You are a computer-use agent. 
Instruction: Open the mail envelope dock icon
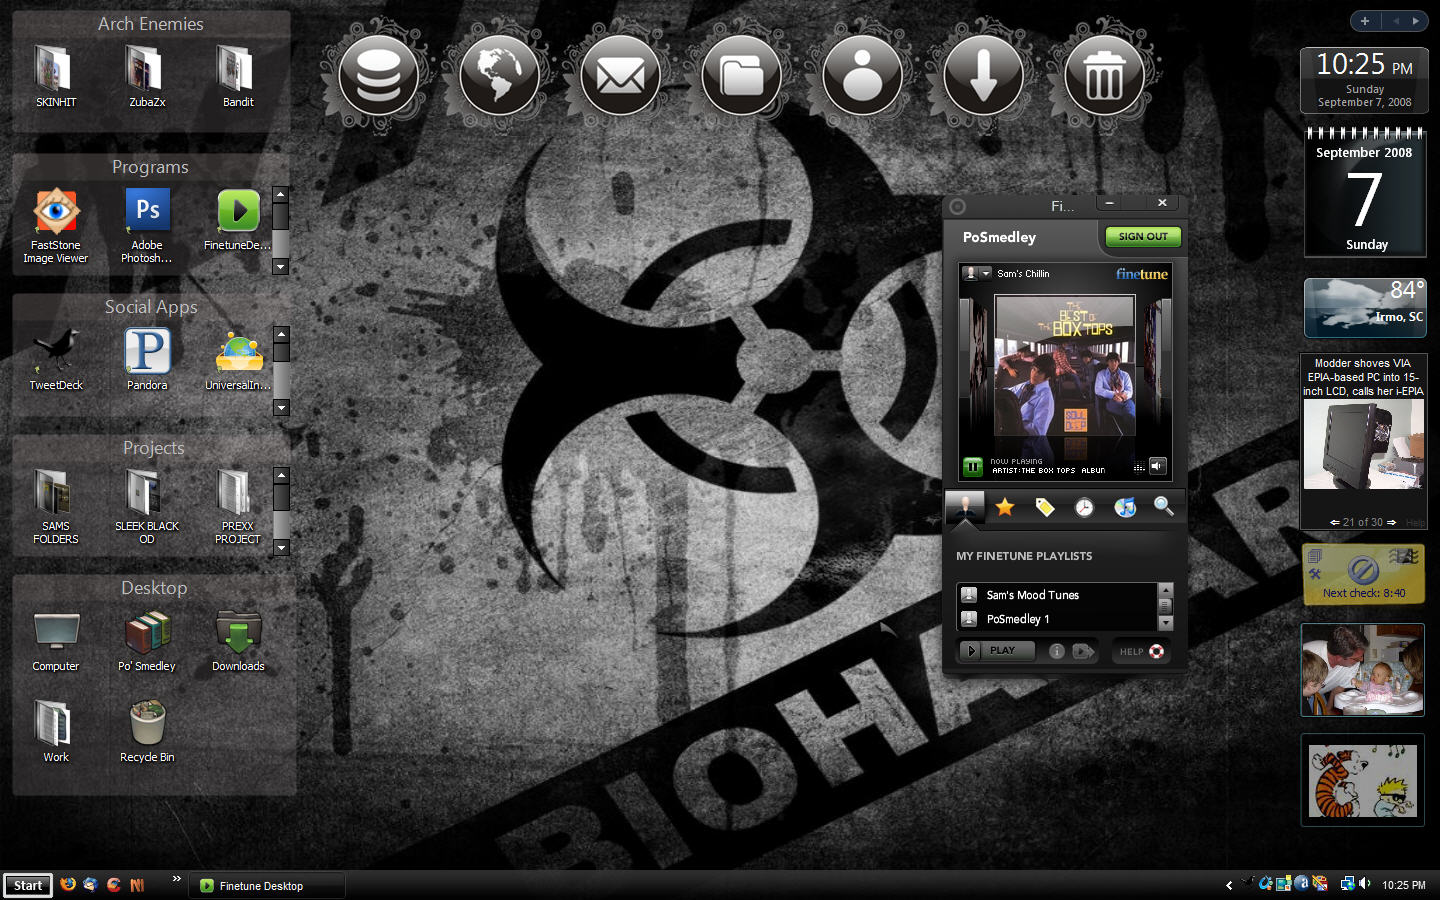point(620,76)
